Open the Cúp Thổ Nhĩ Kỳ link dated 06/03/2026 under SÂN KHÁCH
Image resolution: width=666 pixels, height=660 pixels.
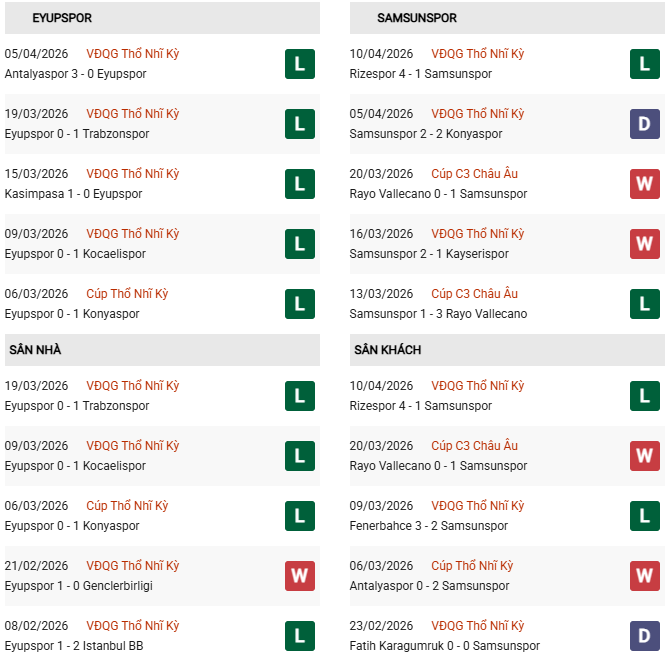(472, 566)
